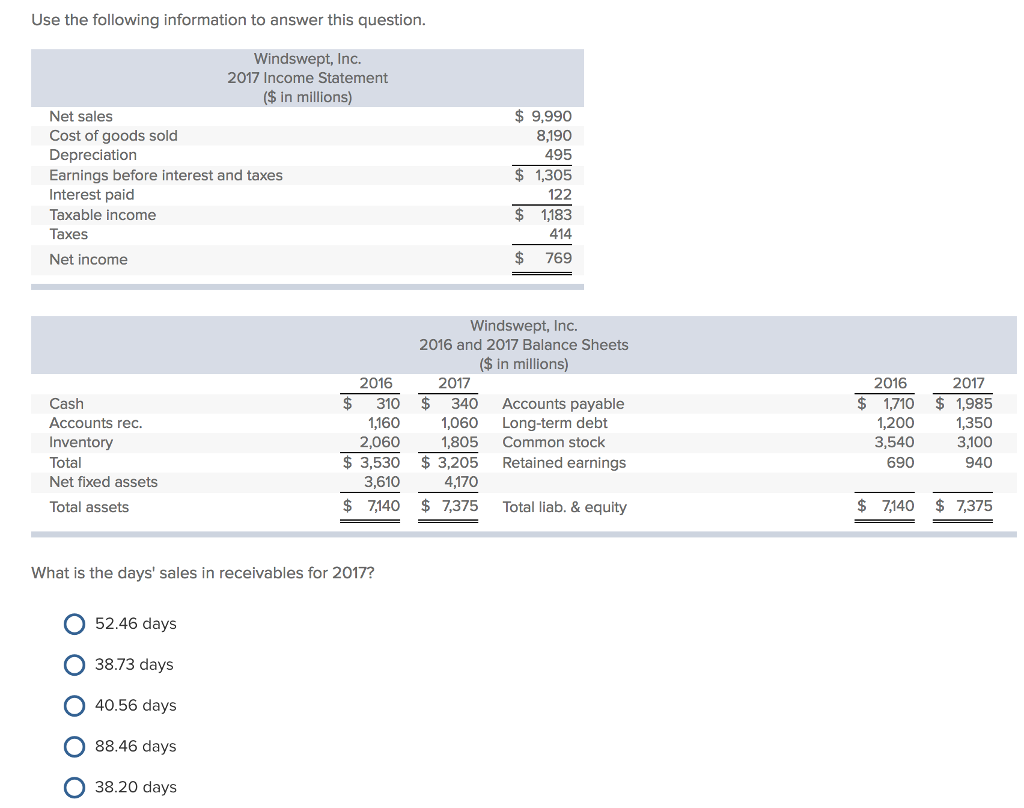Viewport: 1024px width, 808px height.
Task: Click the '2017 Income Statement' heading
Action: (308, 78)
